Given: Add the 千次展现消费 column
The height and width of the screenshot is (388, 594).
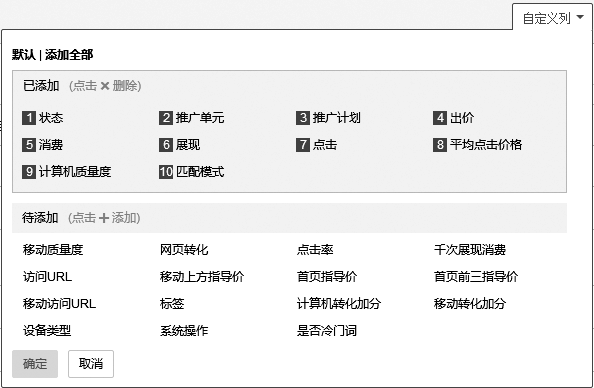Looking at the screenshot, I should tap(470, 250).
